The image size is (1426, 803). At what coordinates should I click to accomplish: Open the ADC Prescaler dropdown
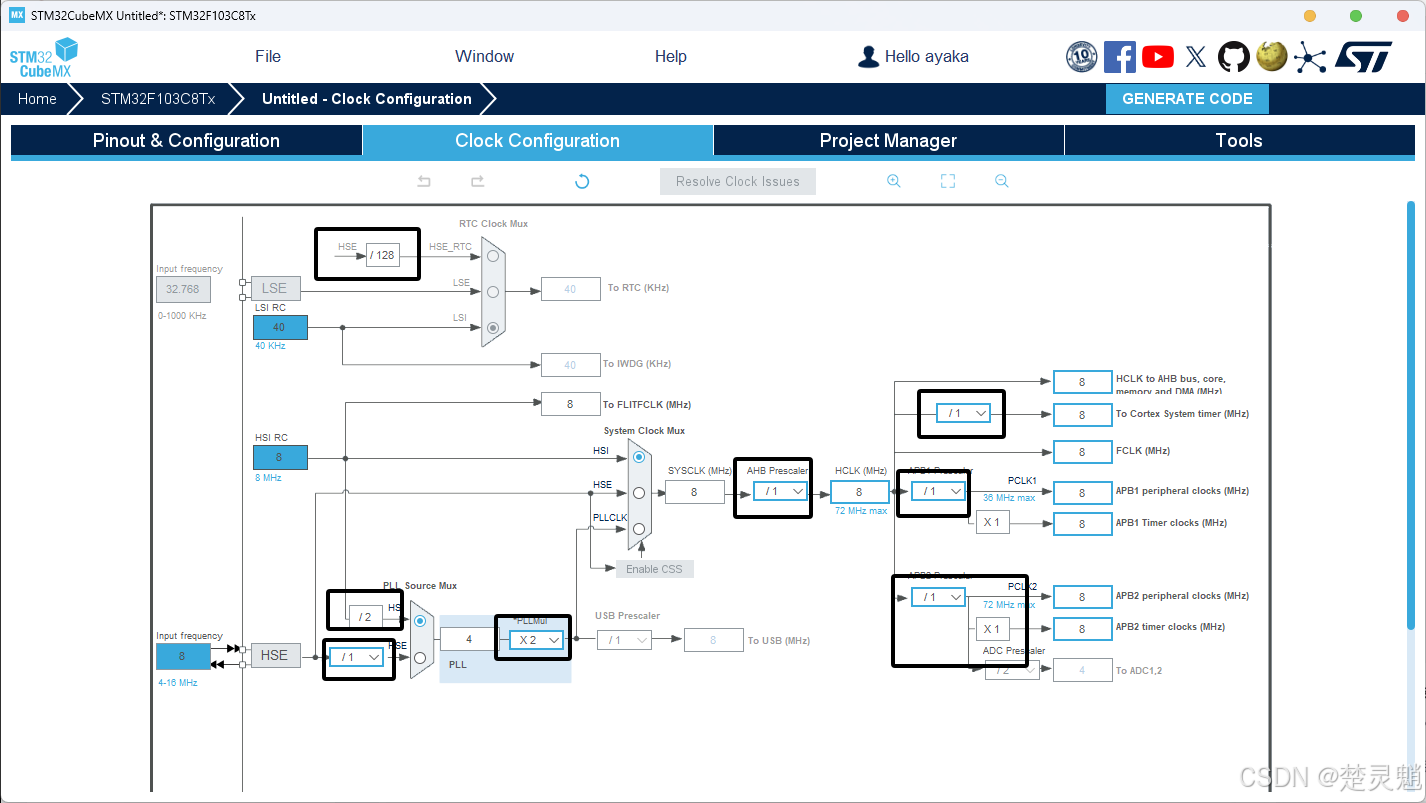pos(1012,671)
